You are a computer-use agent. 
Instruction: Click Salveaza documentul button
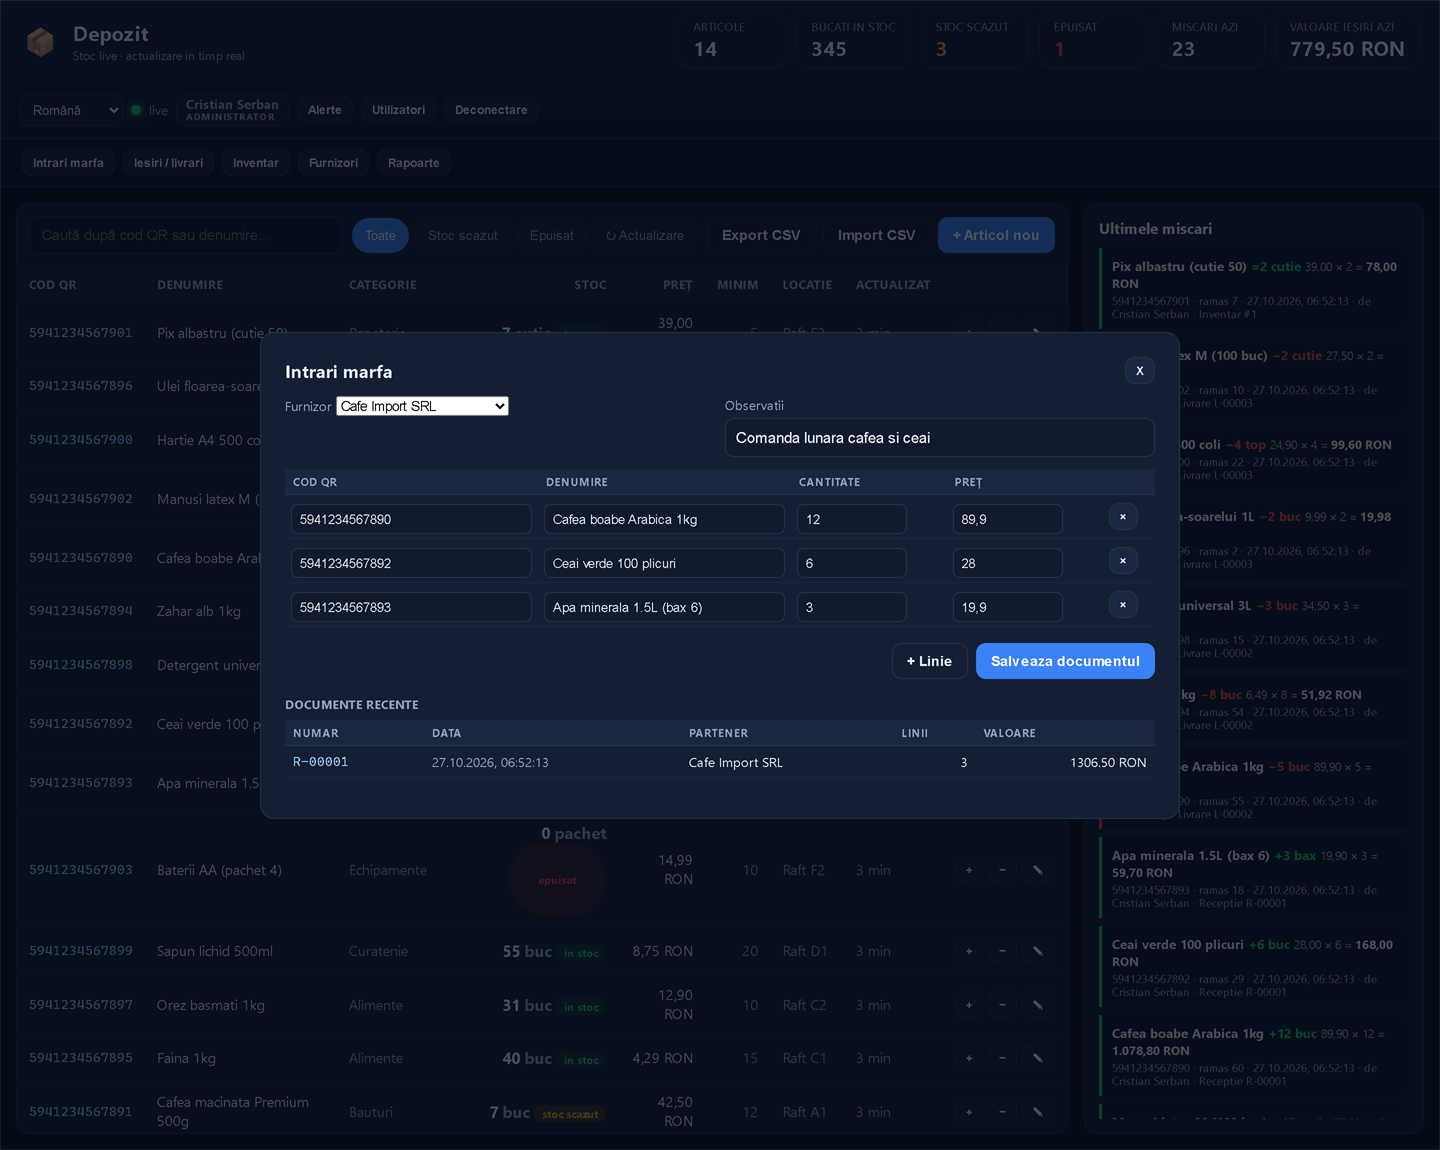click(x=1065, y=661)
